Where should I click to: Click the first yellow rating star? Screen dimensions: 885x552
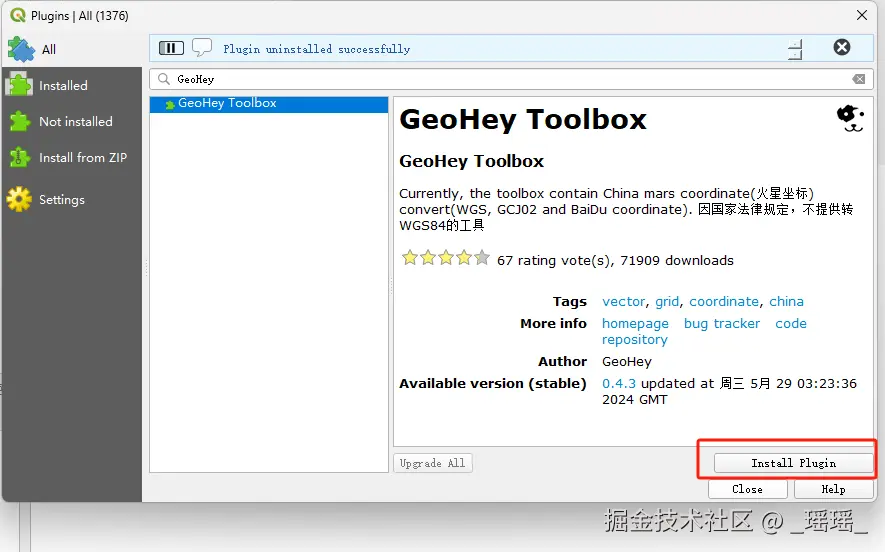point(410,258)
